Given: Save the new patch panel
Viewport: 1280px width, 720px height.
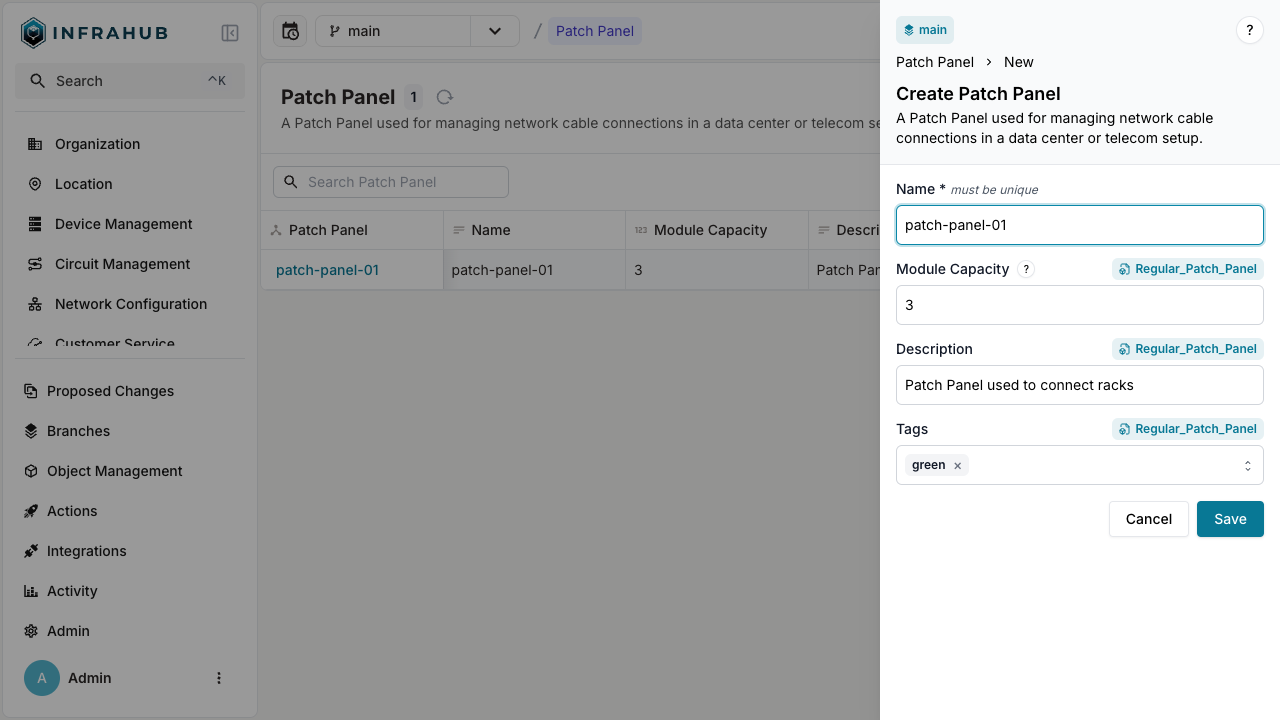Looking at the screenshot, I should [1229, 519].
